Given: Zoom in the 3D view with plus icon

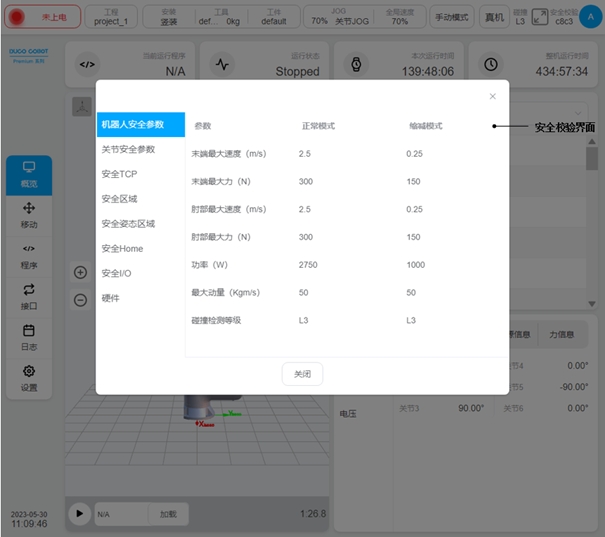Looking at the screenshot, I should (81, 272).
